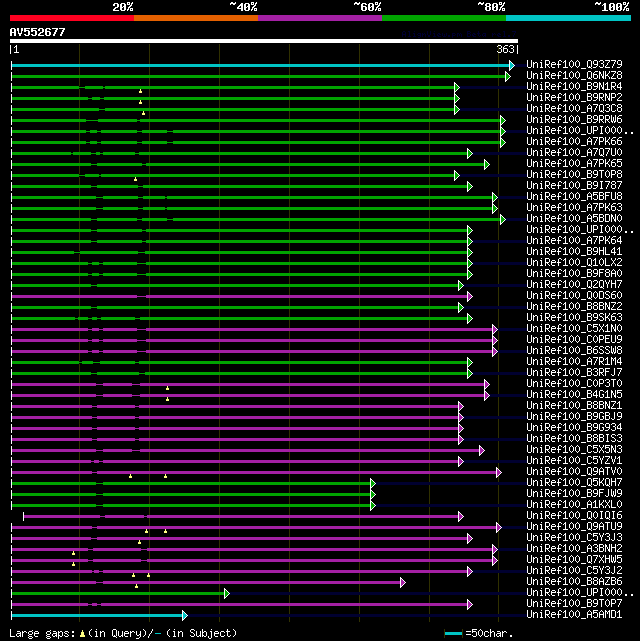640x641 pixels.
Task: Click the purple arrowhead ending the C5X5N3 alignment
Action: [x=482, y=450]
